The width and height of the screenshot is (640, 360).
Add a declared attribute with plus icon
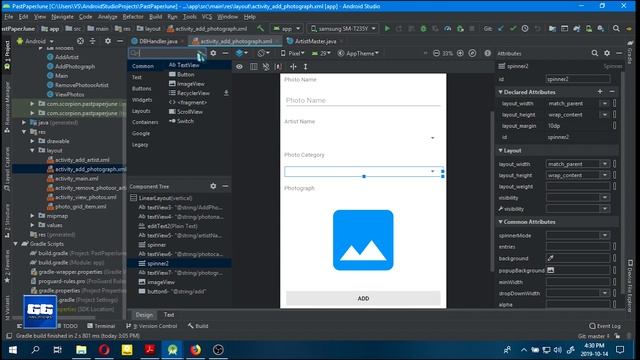[600, 92]
